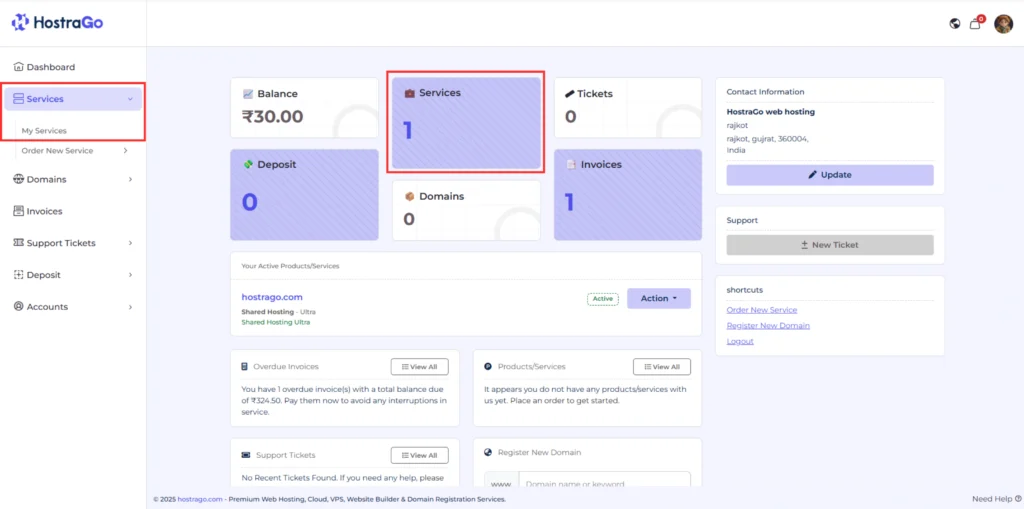This screenshot has height=509, width=1024.
Task: Open the Balance ₹30.00 card
Action: pos(304,108)
